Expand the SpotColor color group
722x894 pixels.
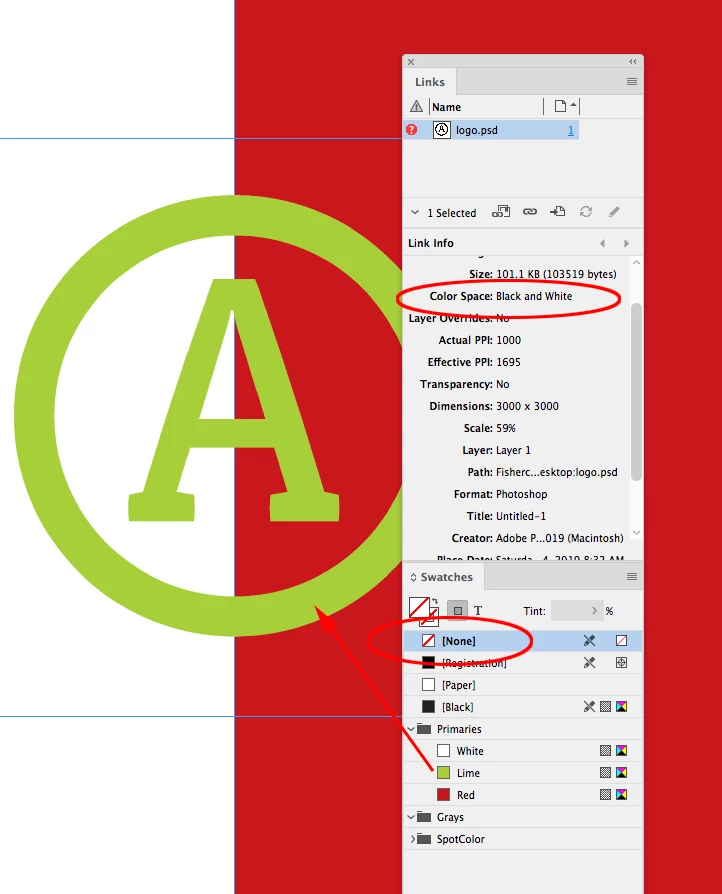point(412,839)
